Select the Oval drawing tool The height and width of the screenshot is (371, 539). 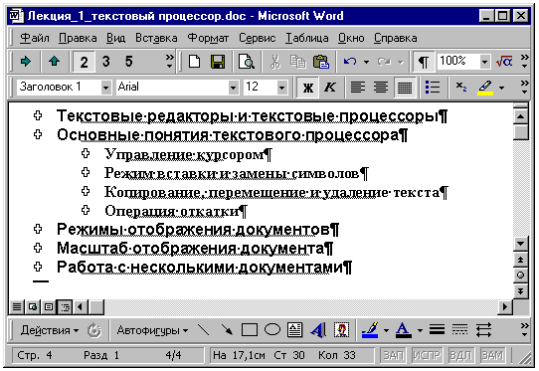click(272, 330)
